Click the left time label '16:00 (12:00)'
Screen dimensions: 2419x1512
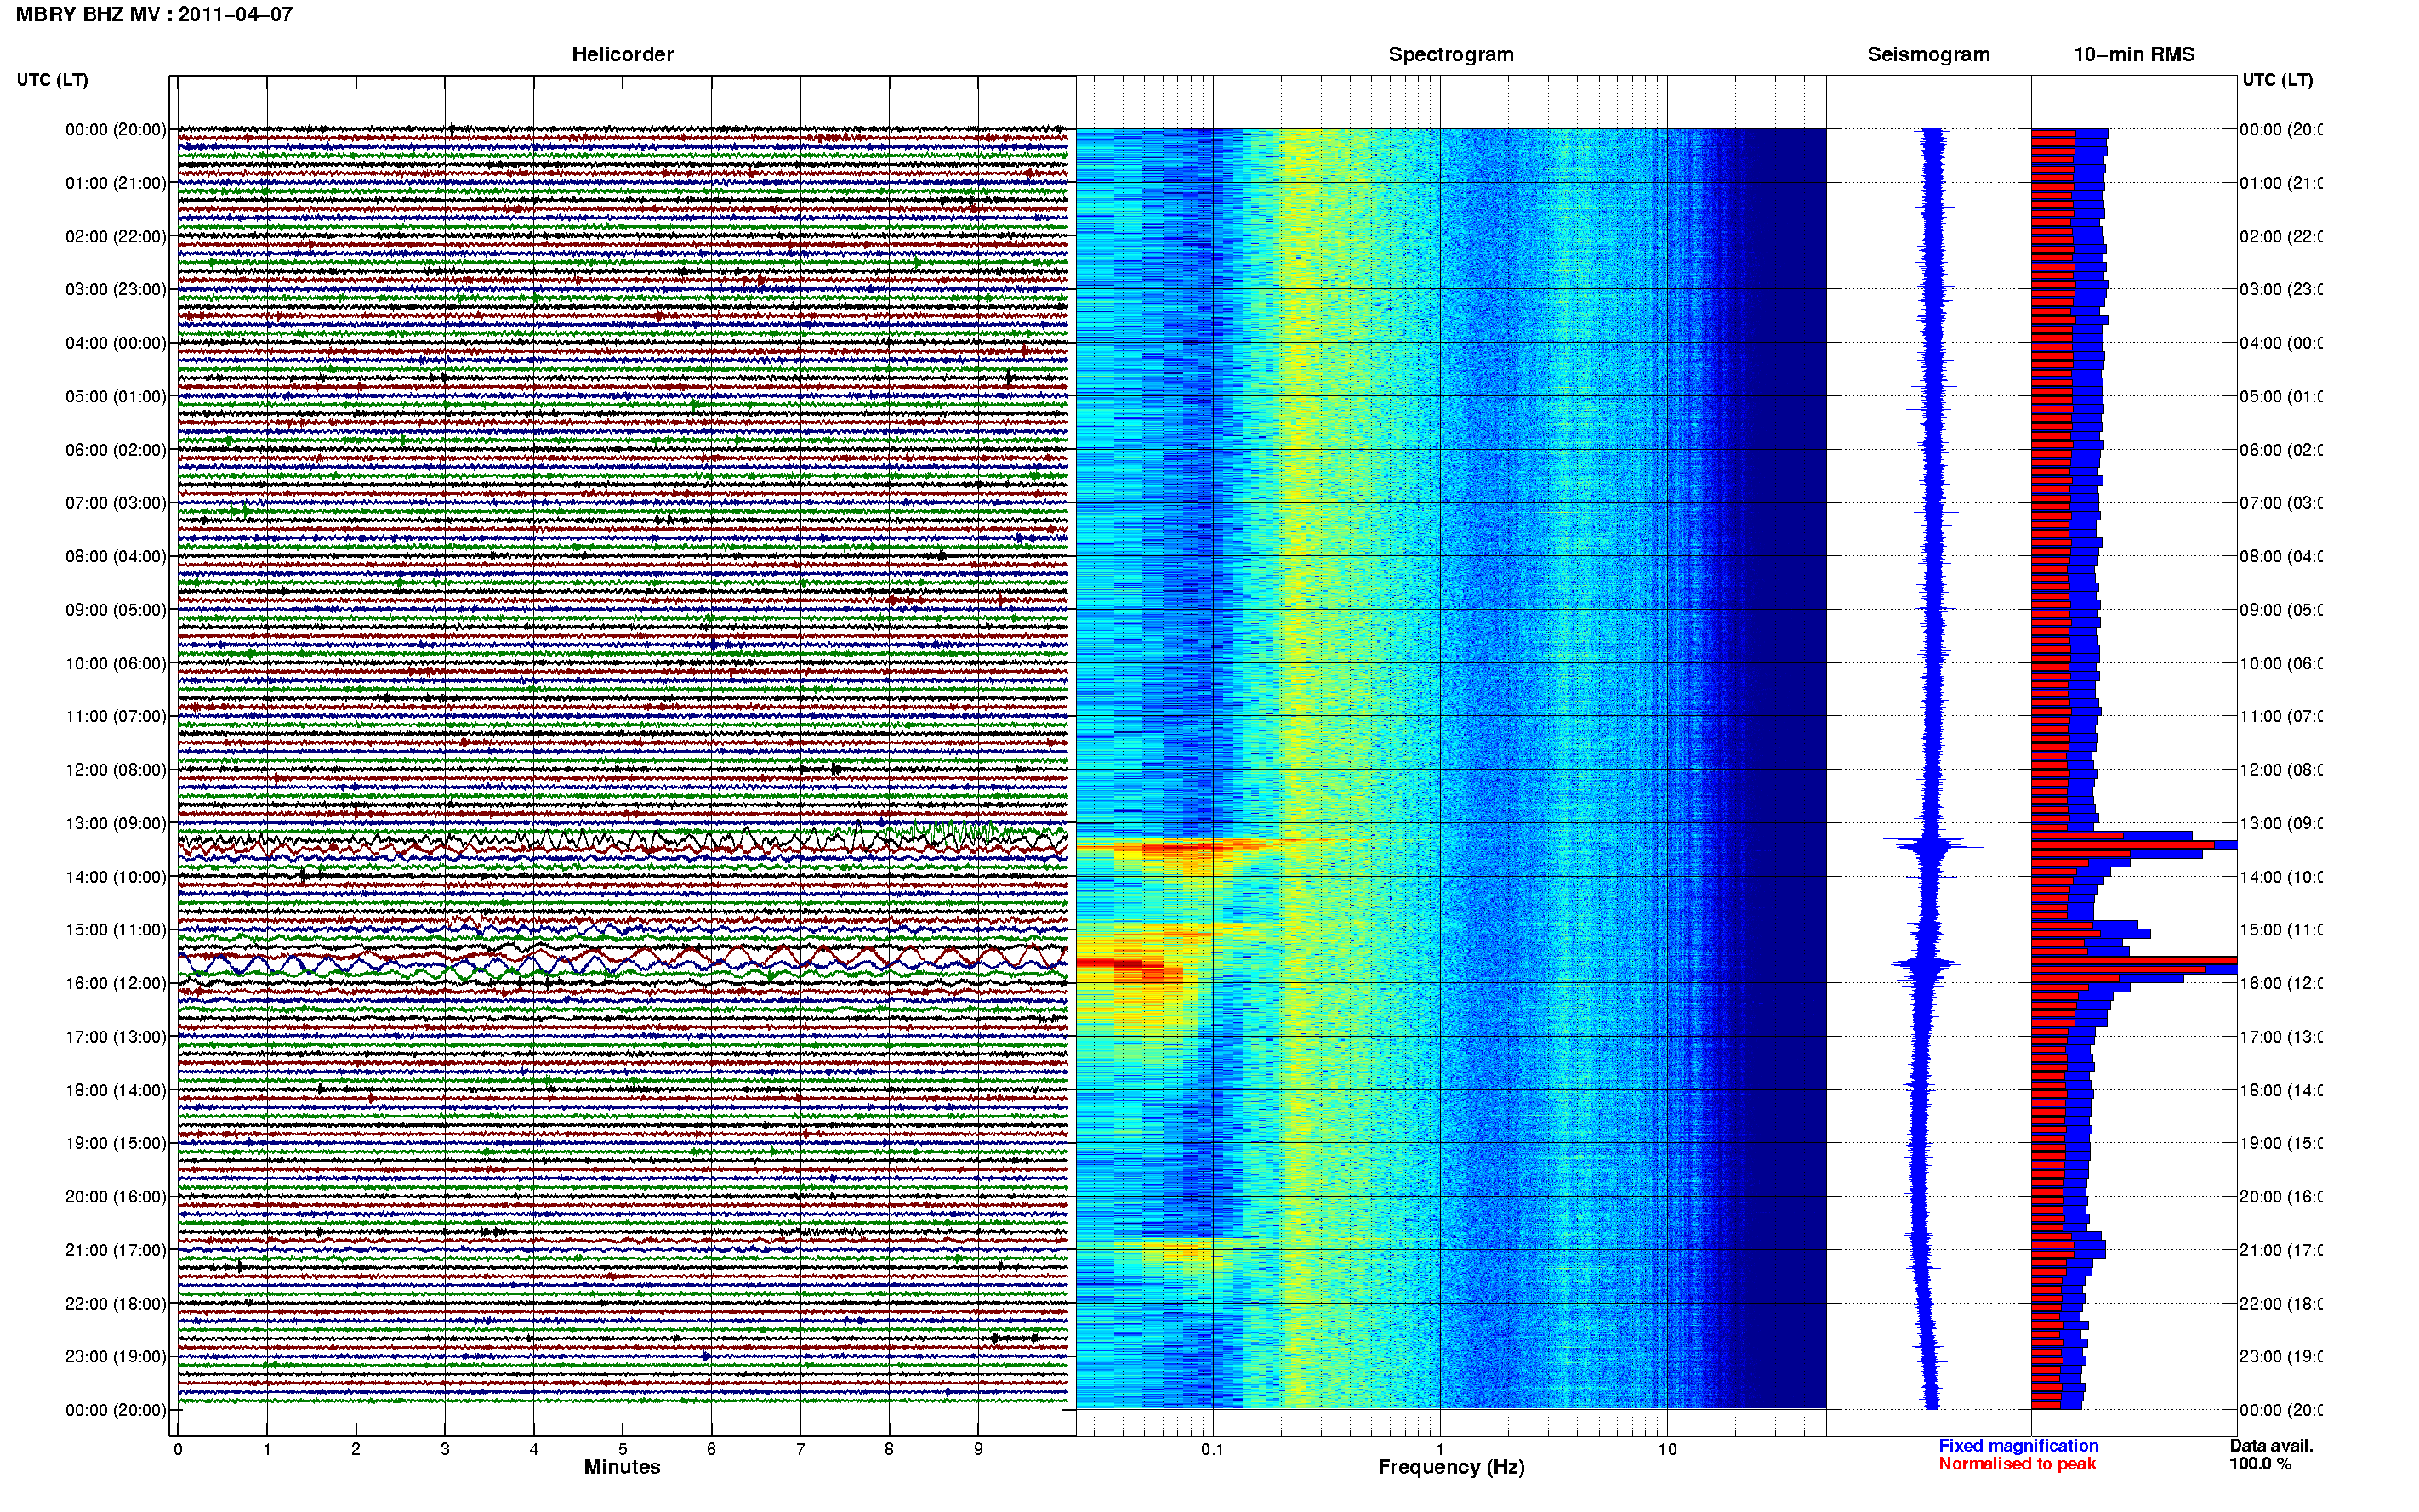click(116, 983)
